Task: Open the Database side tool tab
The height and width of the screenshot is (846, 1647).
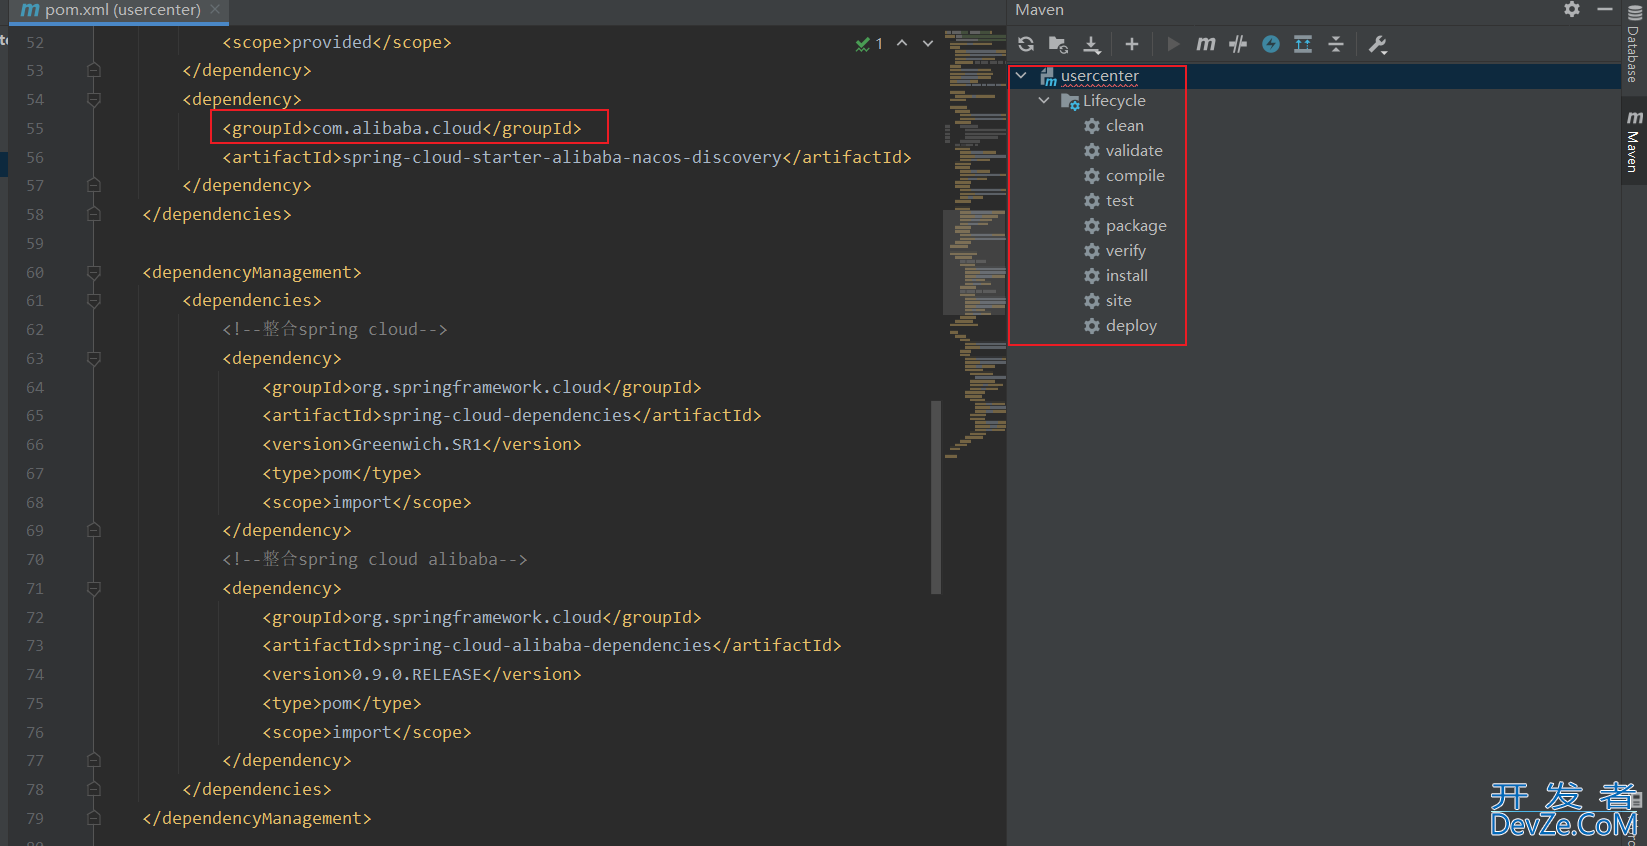Action: pos(1633,45)
